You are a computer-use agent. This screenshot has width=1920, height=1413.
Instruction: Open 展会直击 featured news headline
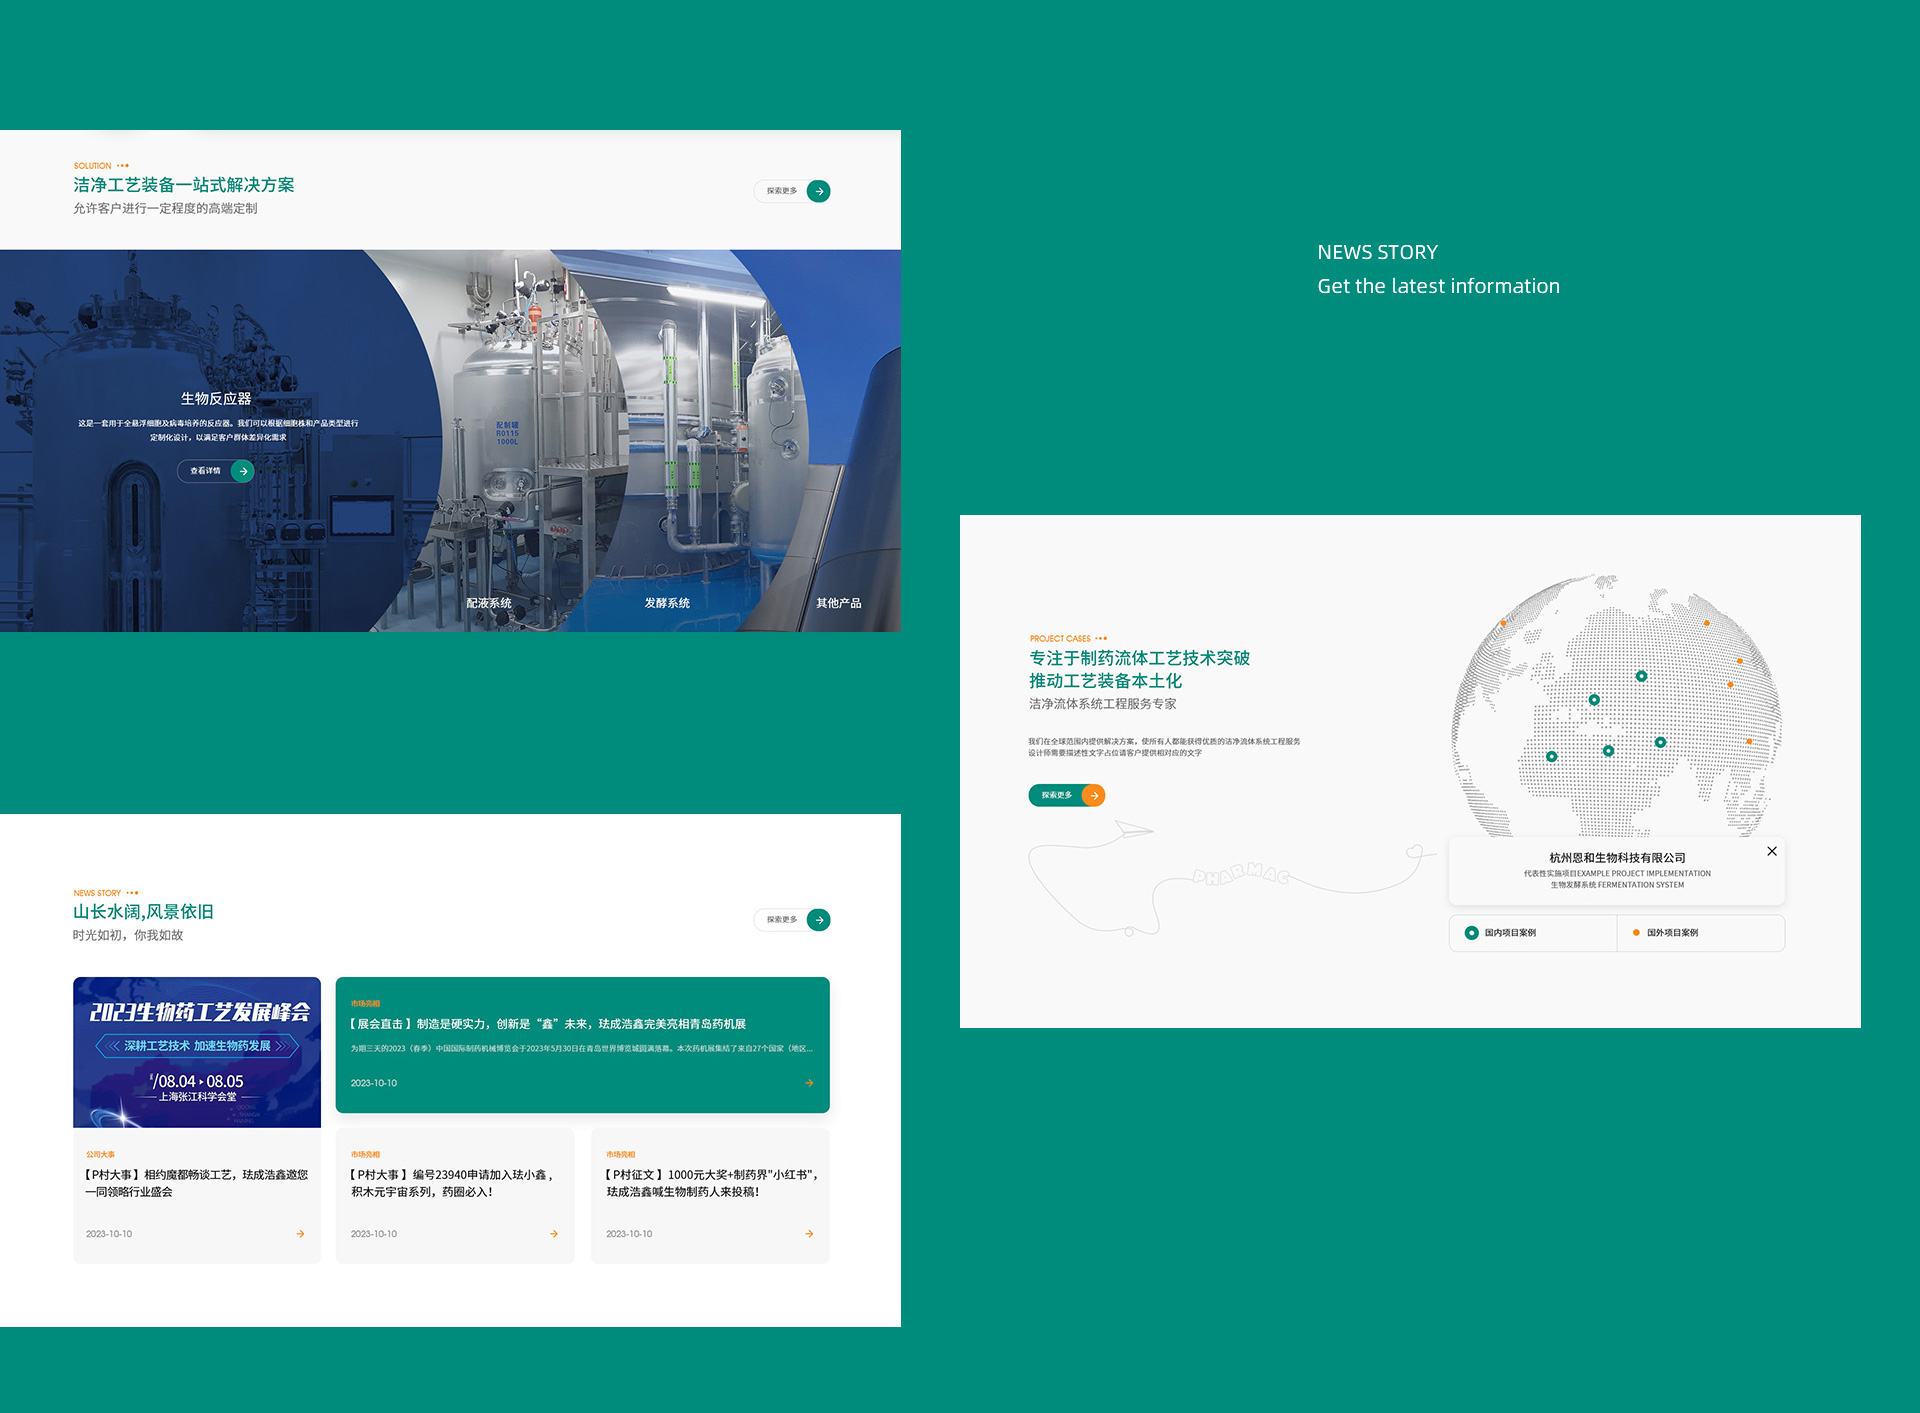point(548,1024)
